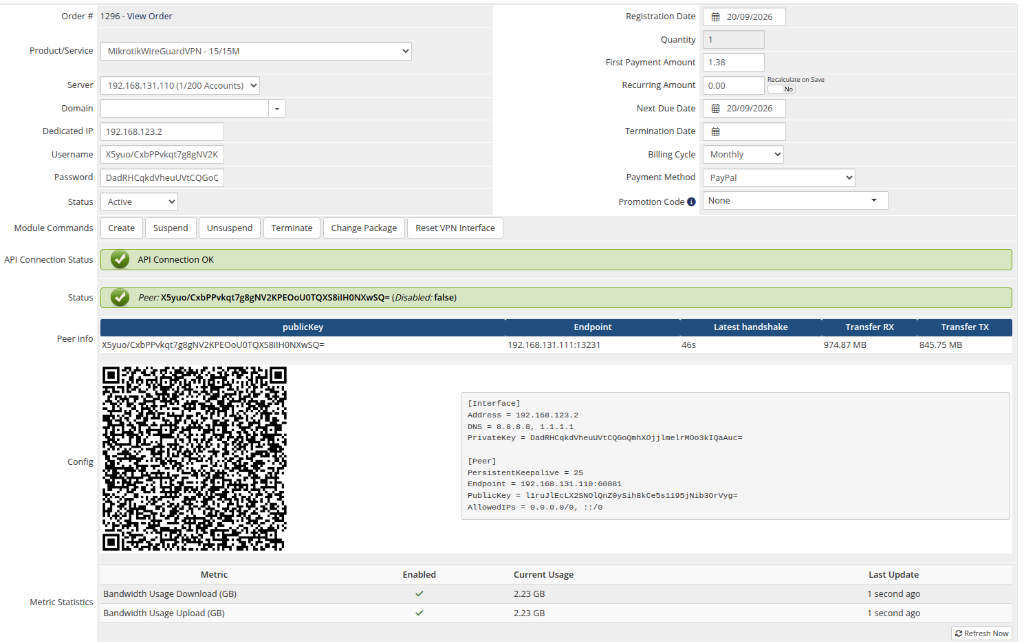Viewport: 1024px width, 642px height.
Task: Click the Last Update column header
Action: point(893,575)
